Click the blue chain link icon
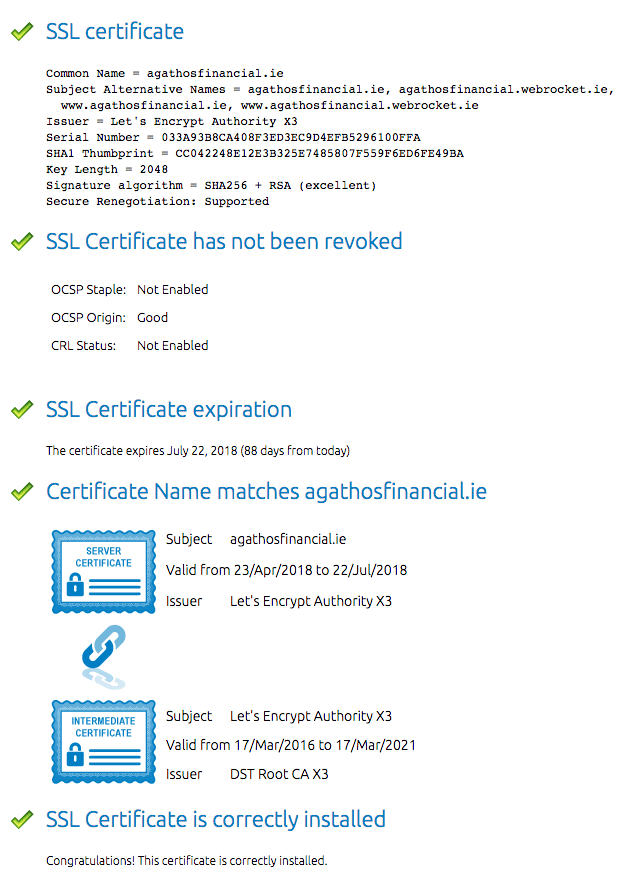This screenshot has width=635, height=877. click(x=104, y=656)
